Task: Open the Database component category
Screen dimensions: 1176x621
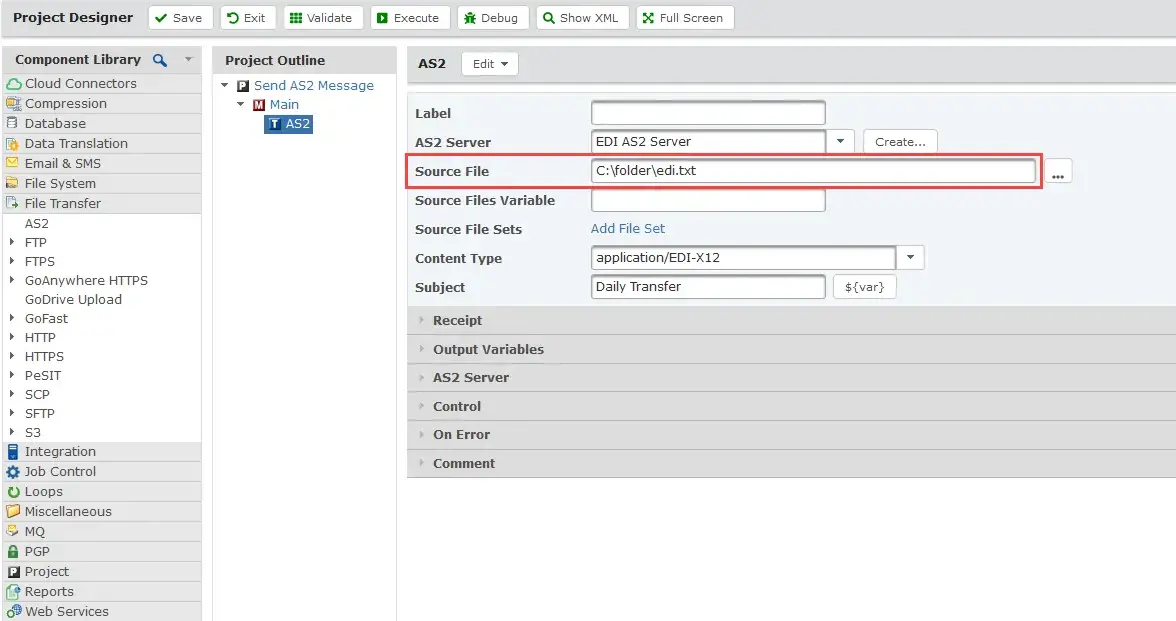Action: coord(55,123)
